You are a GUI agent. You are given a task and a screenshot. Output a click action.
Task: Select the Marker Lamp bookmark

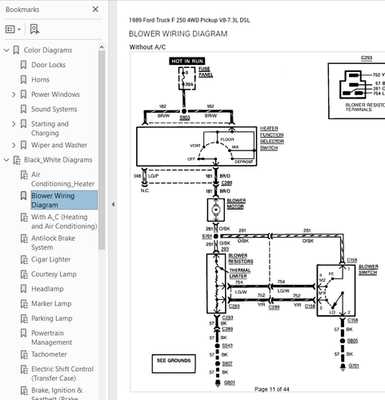(x=51, y=304)
